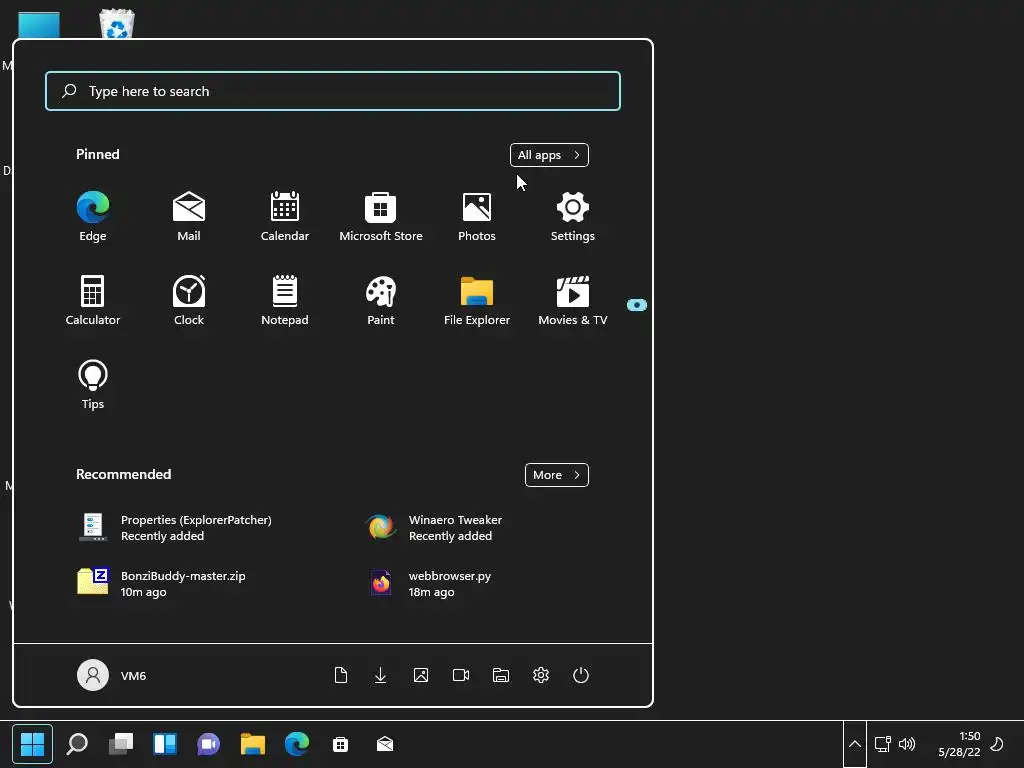The width and height of the screenshot is (1024, 768).
Task: Open Microsoft Store from the taskbar
Action: [x=340, y=744]
